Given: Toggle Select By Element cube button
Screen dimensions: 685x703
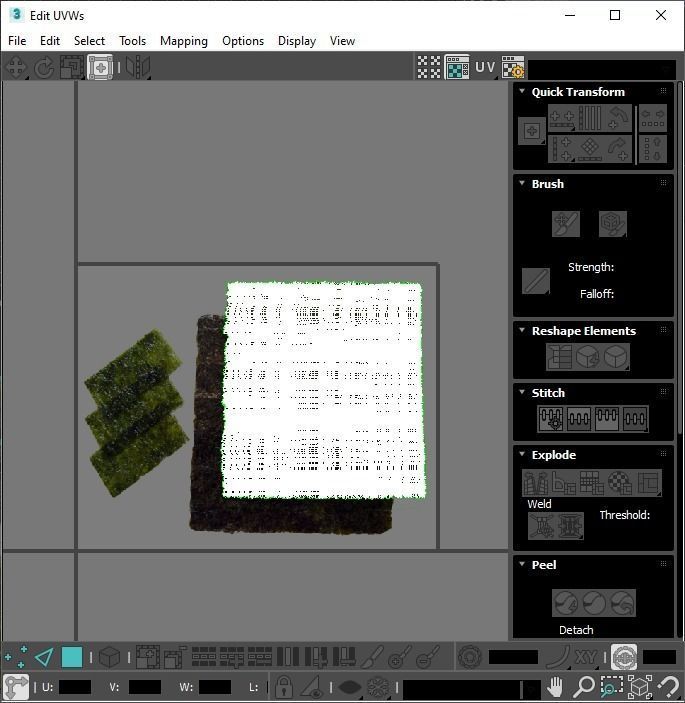Looking at the screenshot, I should point(109,657).
